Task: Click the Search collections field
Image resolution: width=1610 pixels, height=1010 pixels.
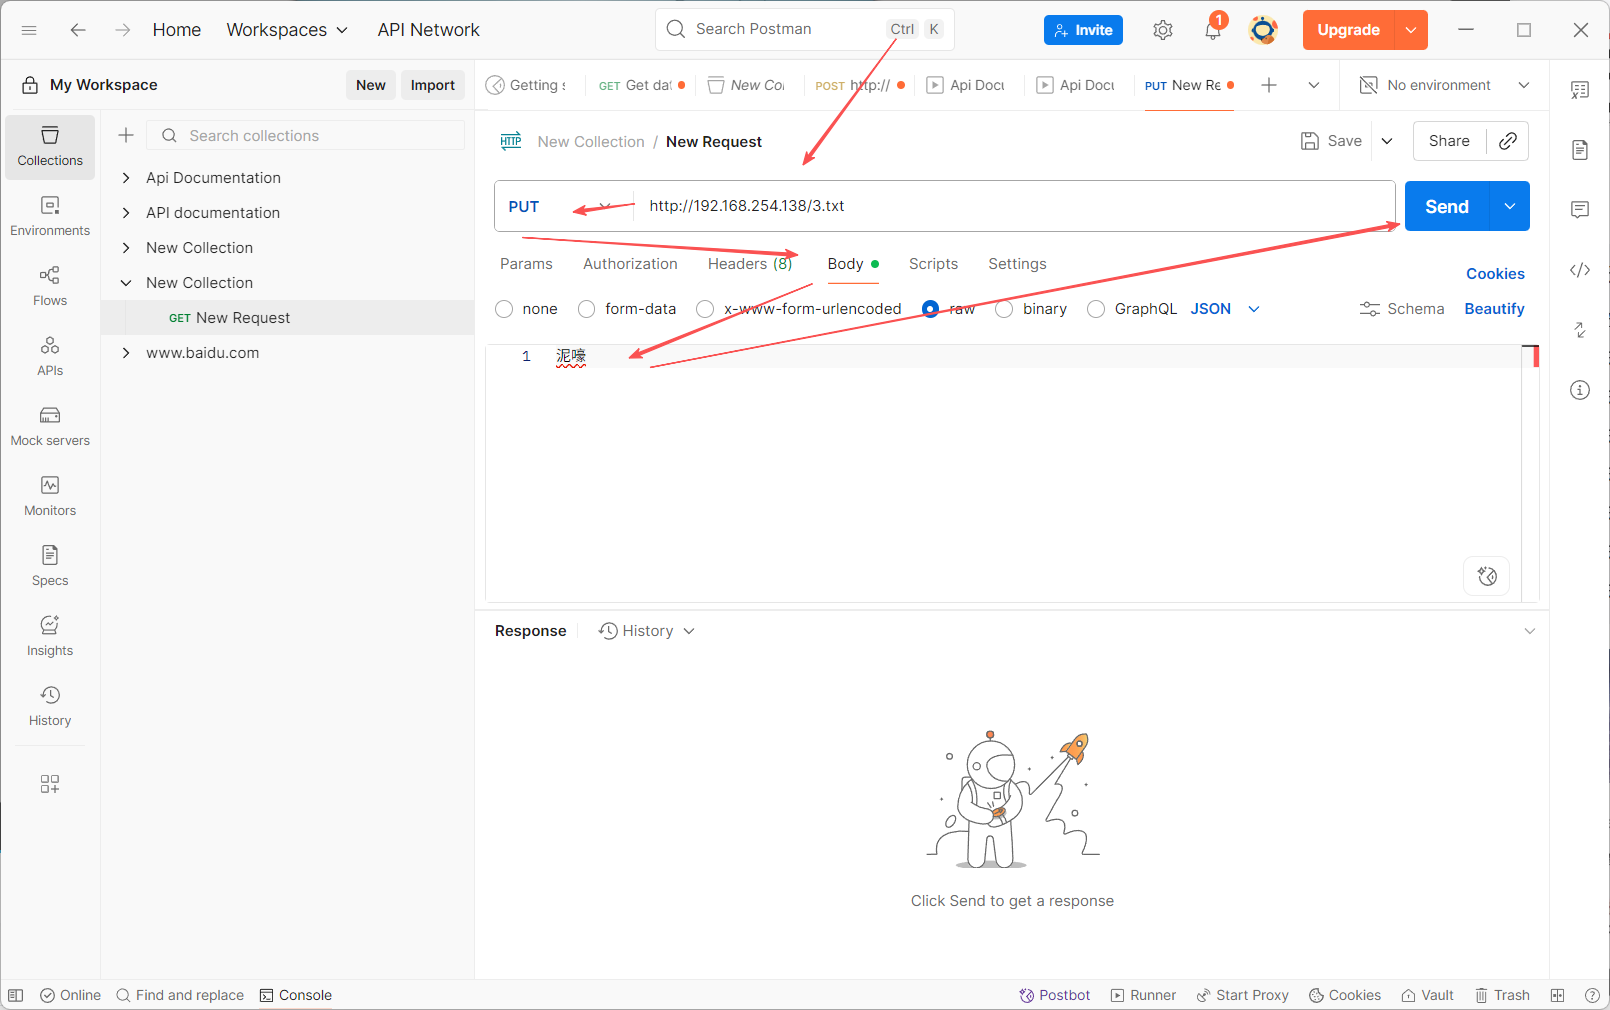Action: [306, 135]
